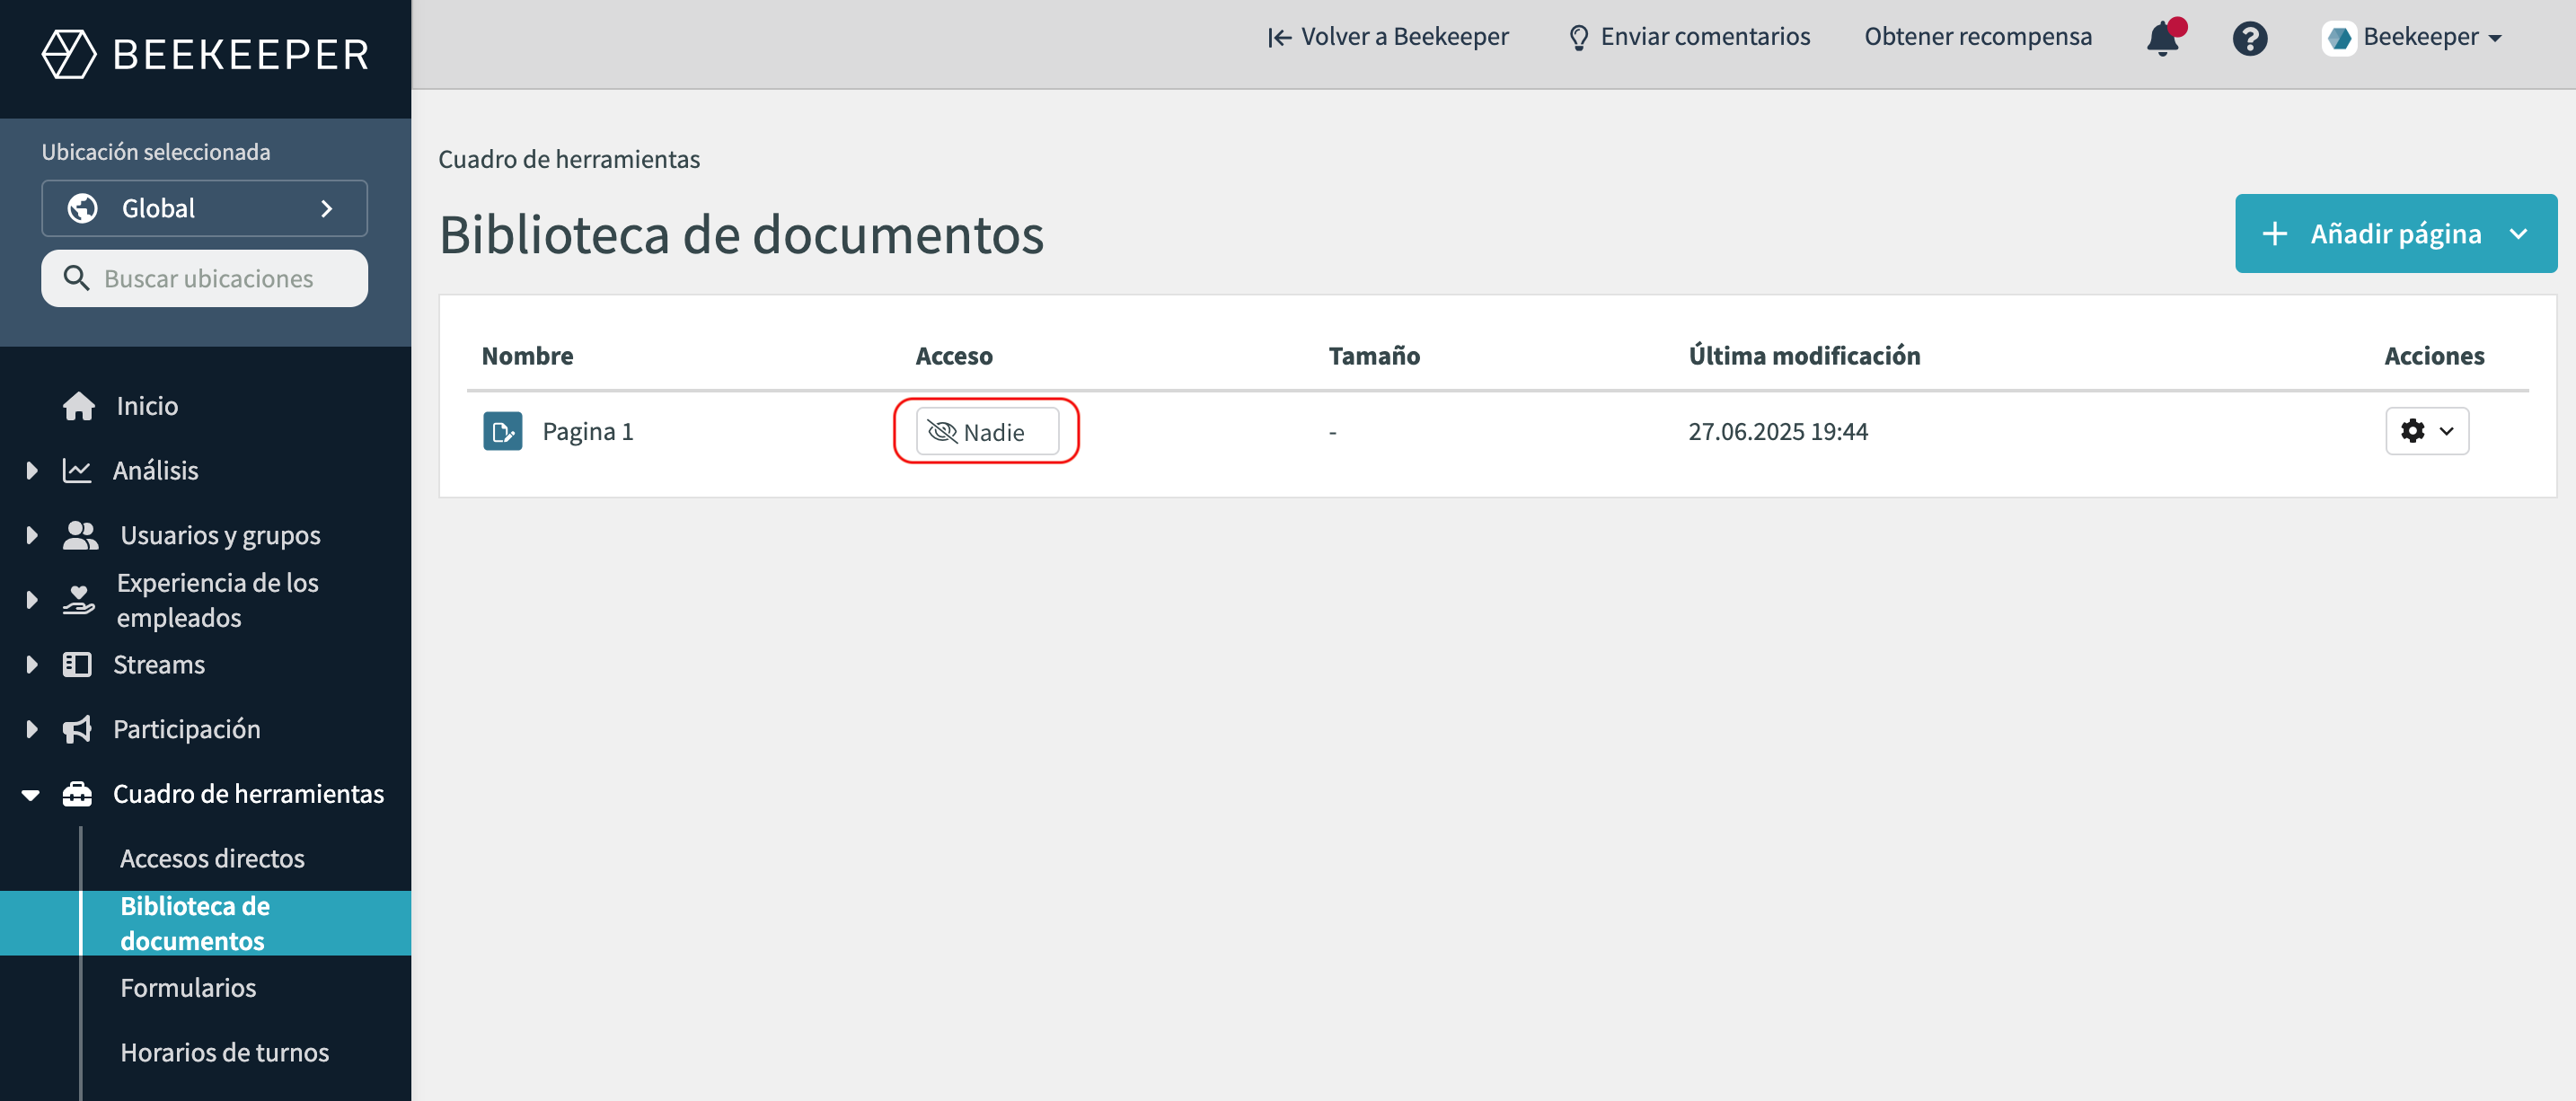Image resolution: width=2576 pixels, height=1101 pixels.
Task: Open the gear actions dropdown for Pagina 1
Action: 2426,431
